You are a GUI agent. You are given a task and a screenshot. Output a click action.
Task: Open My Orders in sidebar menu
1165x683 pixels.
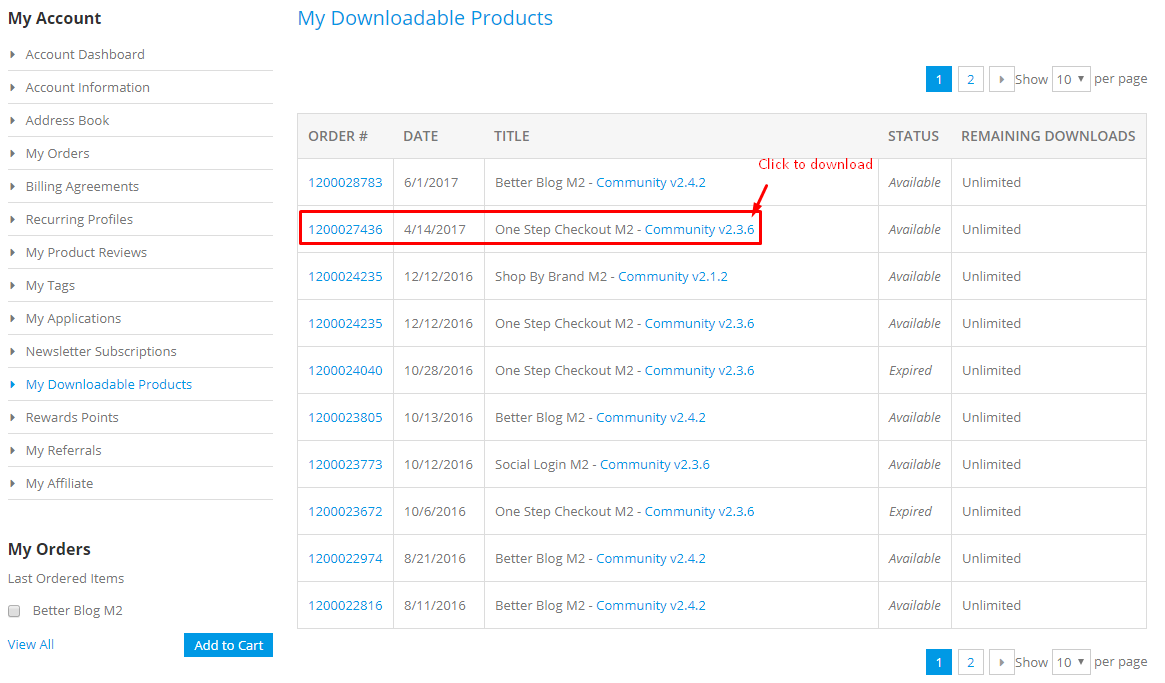point(57,153)
